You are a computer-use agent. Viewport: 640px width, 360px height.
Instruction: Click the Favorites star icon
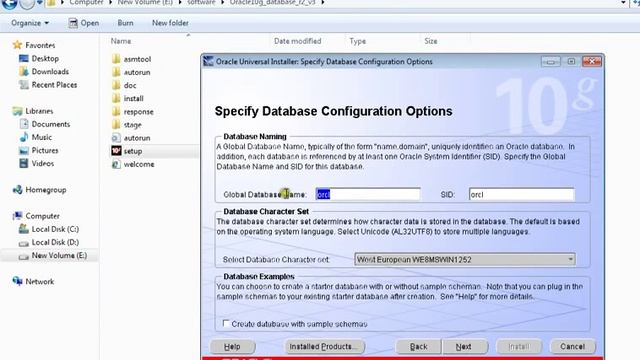pyautogui.click(x=17, y=45)
